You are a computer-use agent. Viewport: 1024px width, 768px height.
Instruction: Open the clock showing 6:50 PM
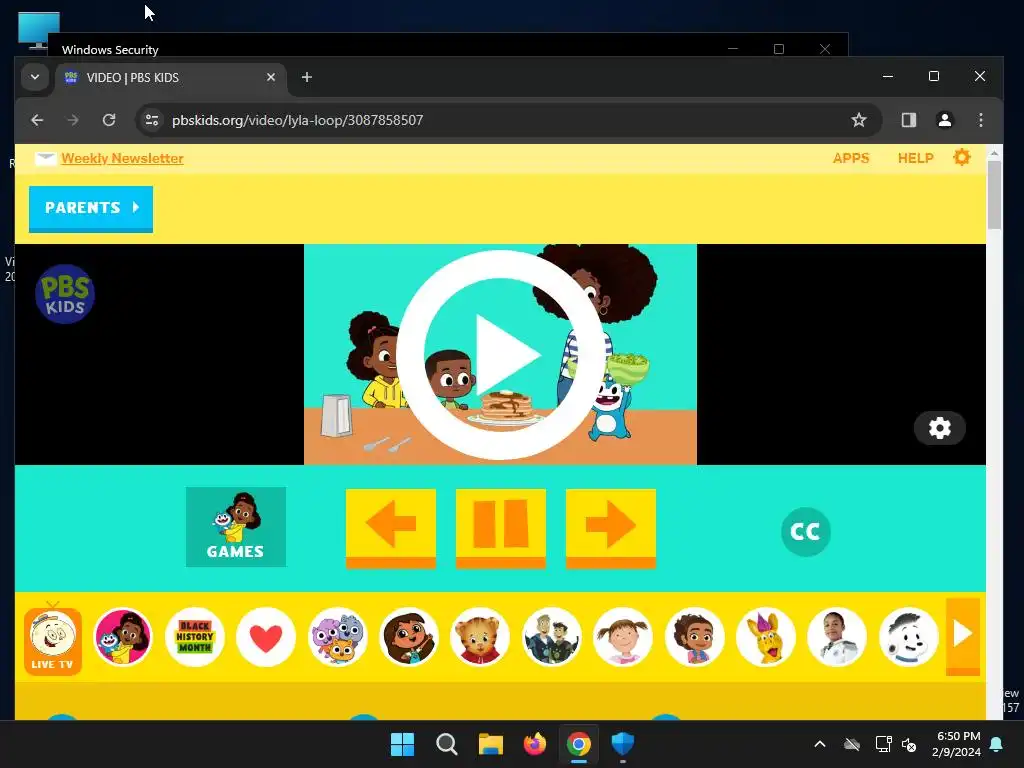point(957,744)
